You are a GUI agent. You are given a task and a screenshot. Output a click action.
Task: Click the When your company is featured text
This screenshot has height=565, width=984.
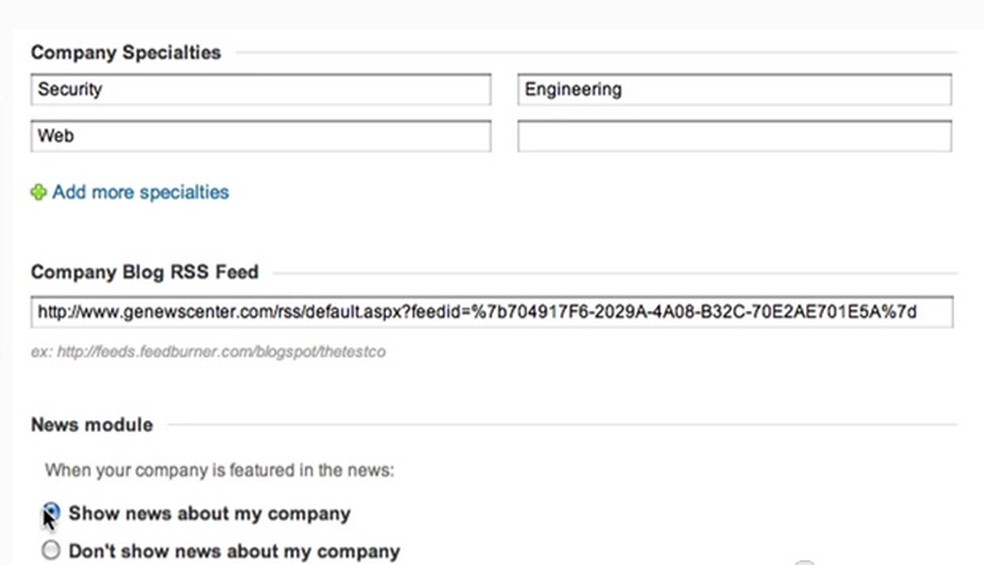coord(219,470)
